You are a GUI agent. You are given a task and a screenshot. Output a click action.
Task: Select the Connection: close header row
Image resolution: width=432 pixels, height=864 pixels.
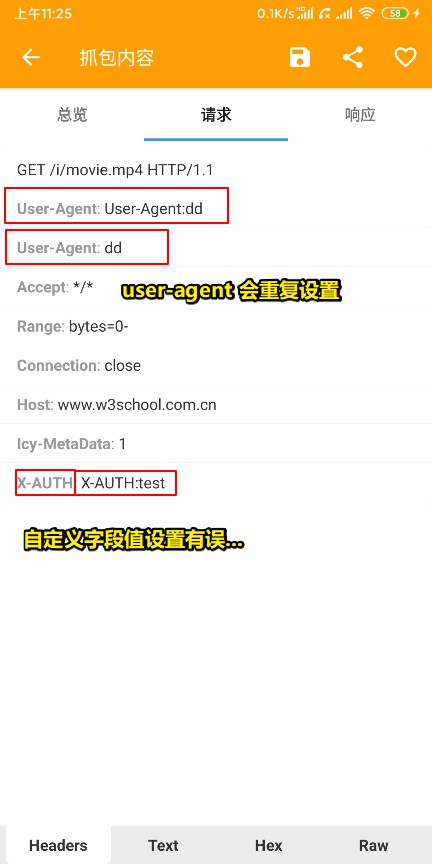216,365
